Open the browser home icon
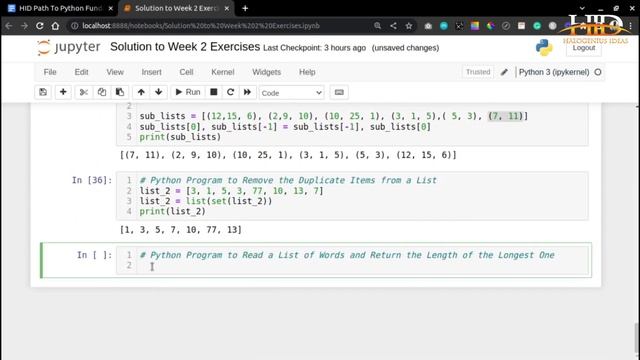Image resolution: width=640 pixels, height=360 pixels. point(55,26)
